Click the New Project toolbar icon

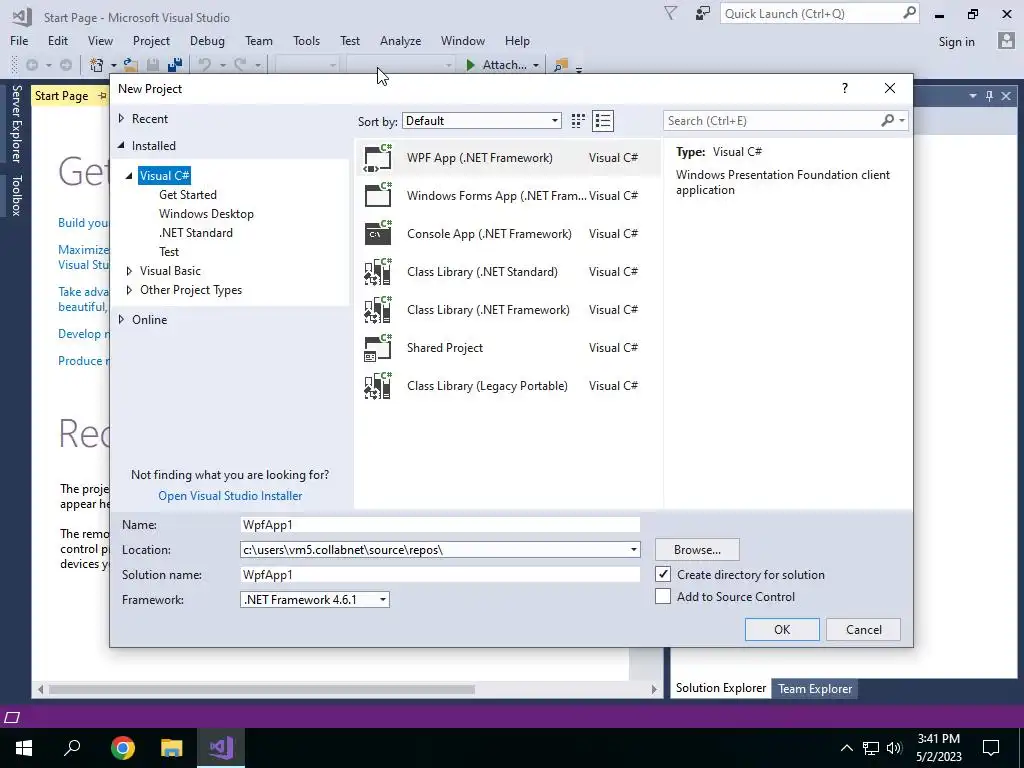(x=97, y=65)
